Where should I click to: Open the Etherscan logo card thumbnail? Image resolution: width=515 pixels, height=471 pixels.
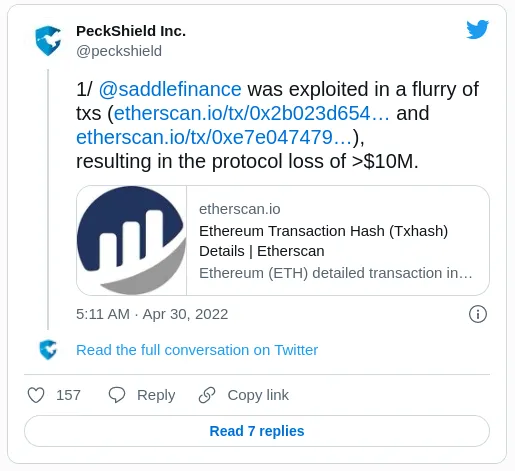click(x=131, y=240)
